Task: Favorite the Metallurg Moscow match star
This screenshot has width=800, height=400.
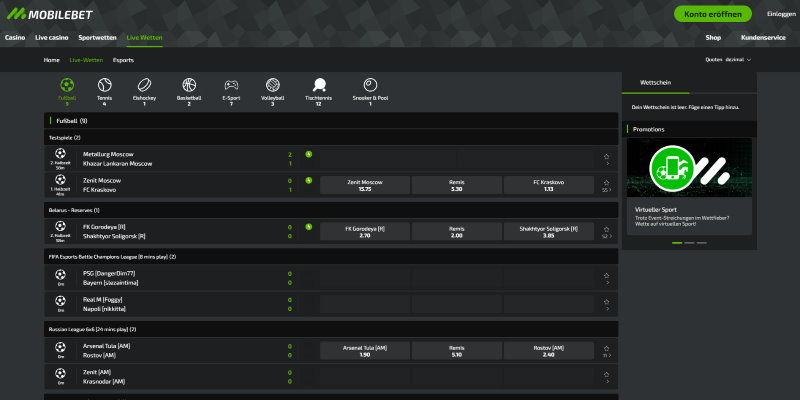Action: 607,157
